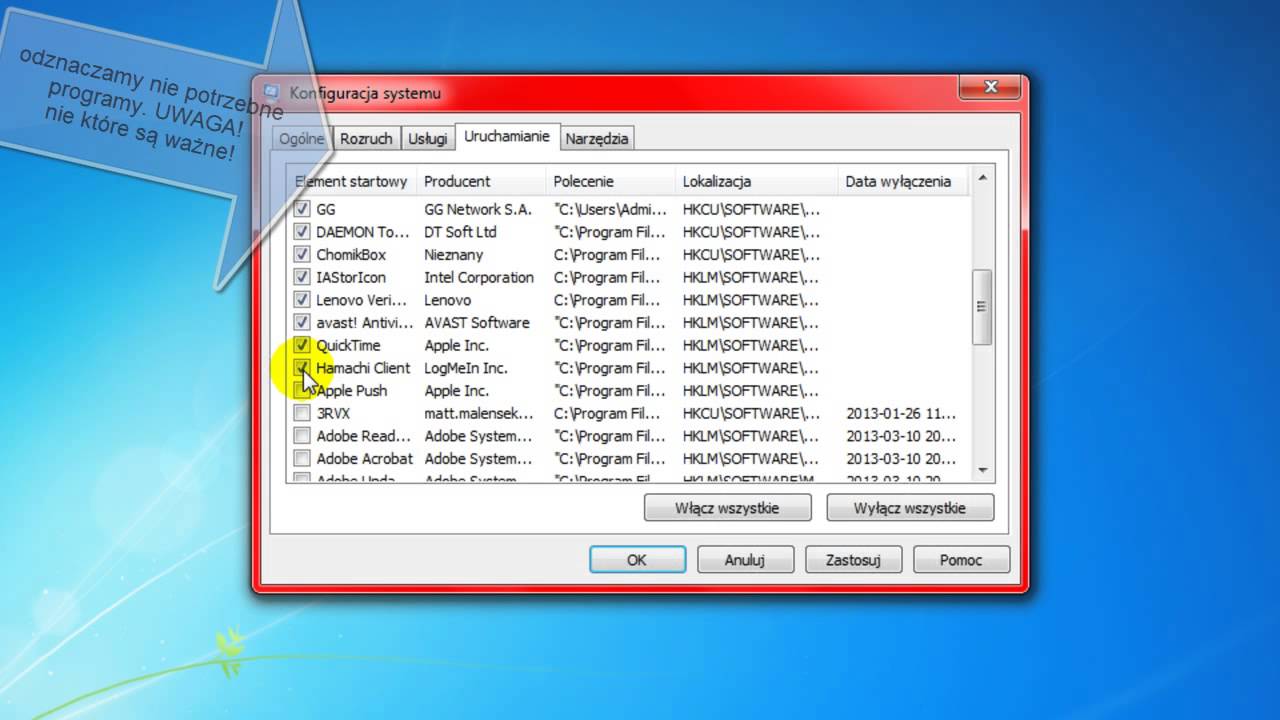Enable the Adobe Reader startup checkbox
The height and width of the screenshot is (720, 1280).
302,436
